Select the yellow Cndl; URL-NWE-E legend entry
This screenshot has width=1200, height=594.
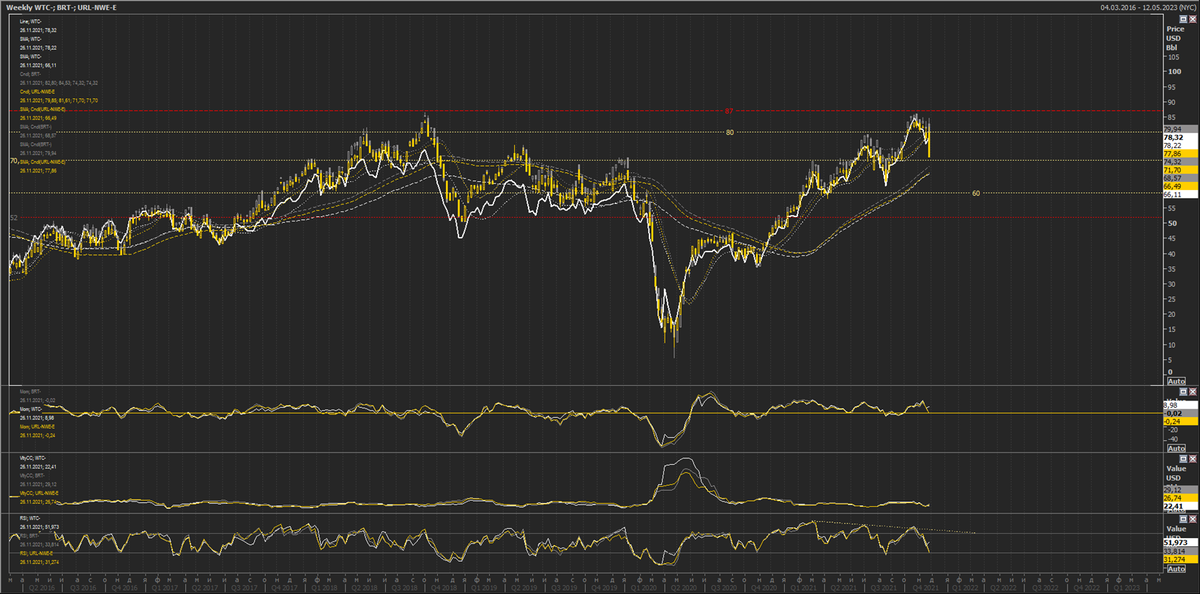pos(37,92)
